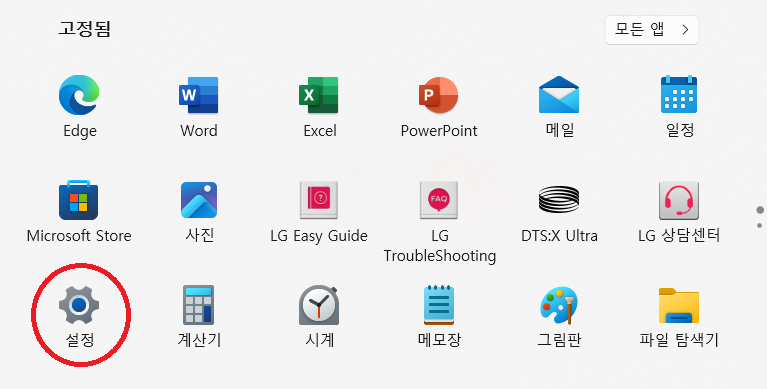Screen dimensions: 767x389
Task: Start PowerPoint from the pinned grid
Action: point(439,95)
